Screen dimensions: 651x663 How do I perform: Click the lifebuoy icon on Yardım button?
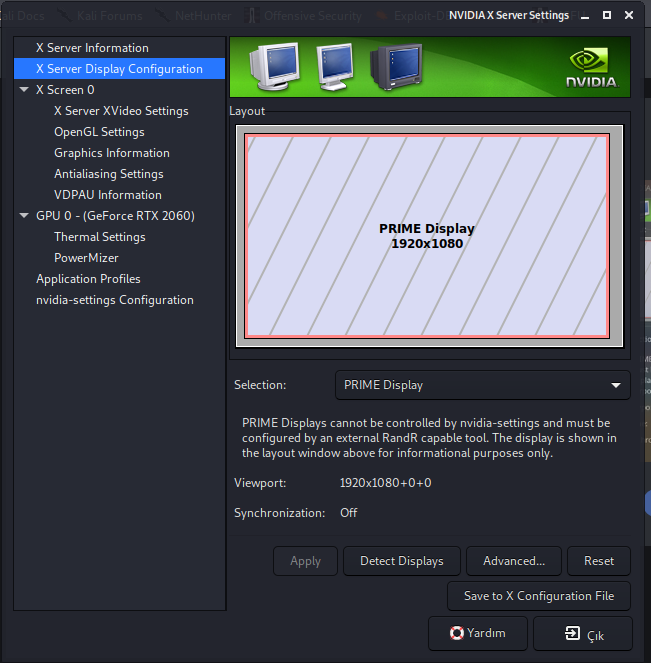457,633
